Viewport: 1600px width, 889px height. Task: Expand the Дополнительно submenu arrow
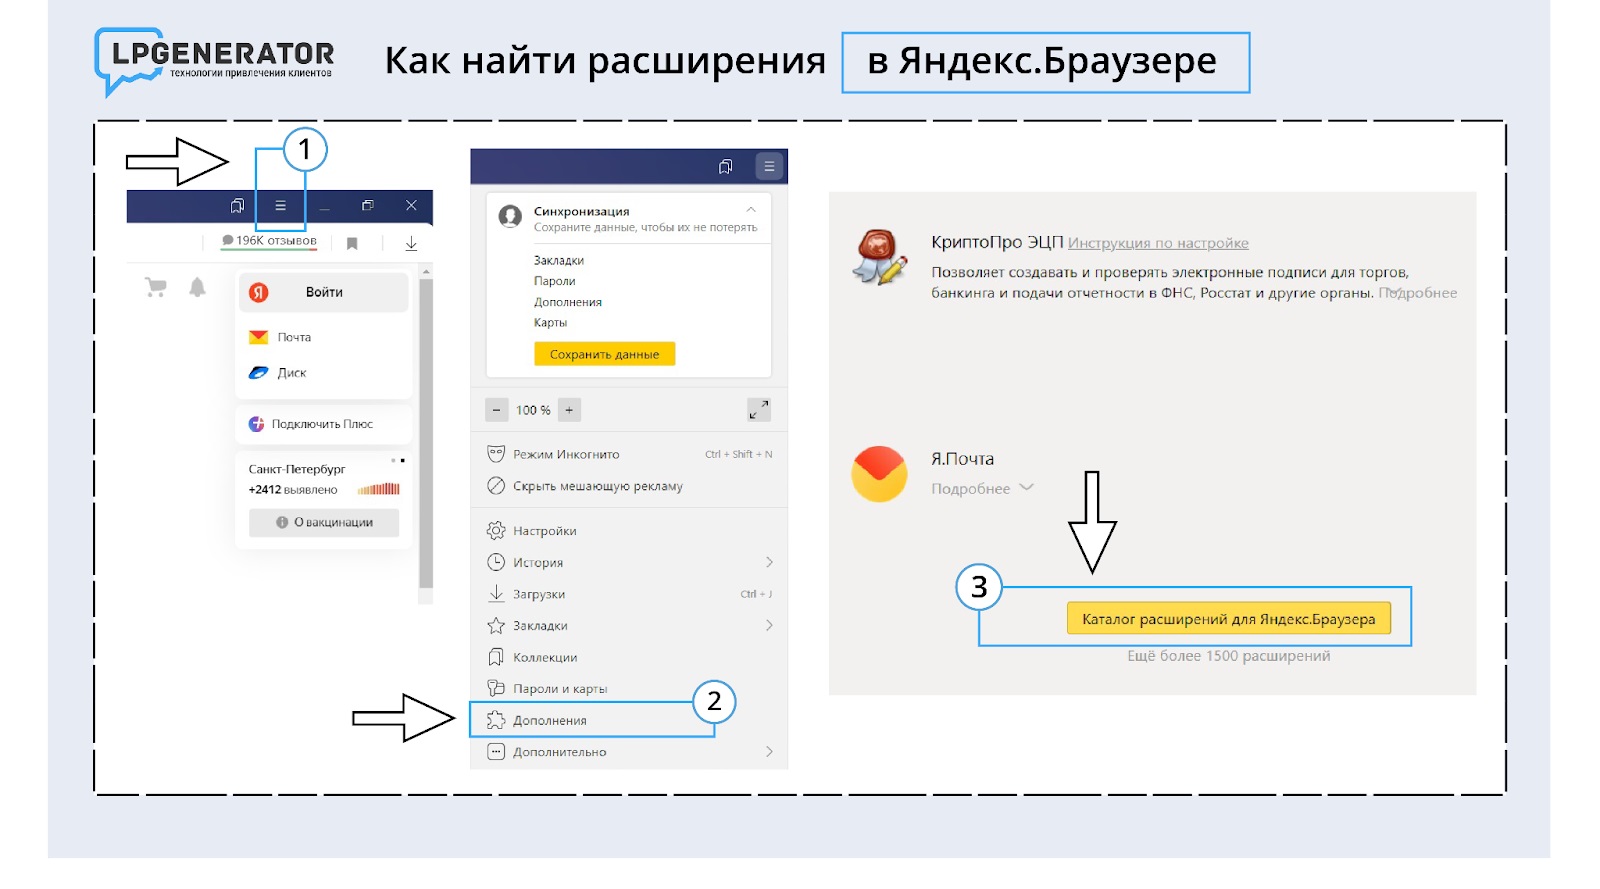[769, 751]
